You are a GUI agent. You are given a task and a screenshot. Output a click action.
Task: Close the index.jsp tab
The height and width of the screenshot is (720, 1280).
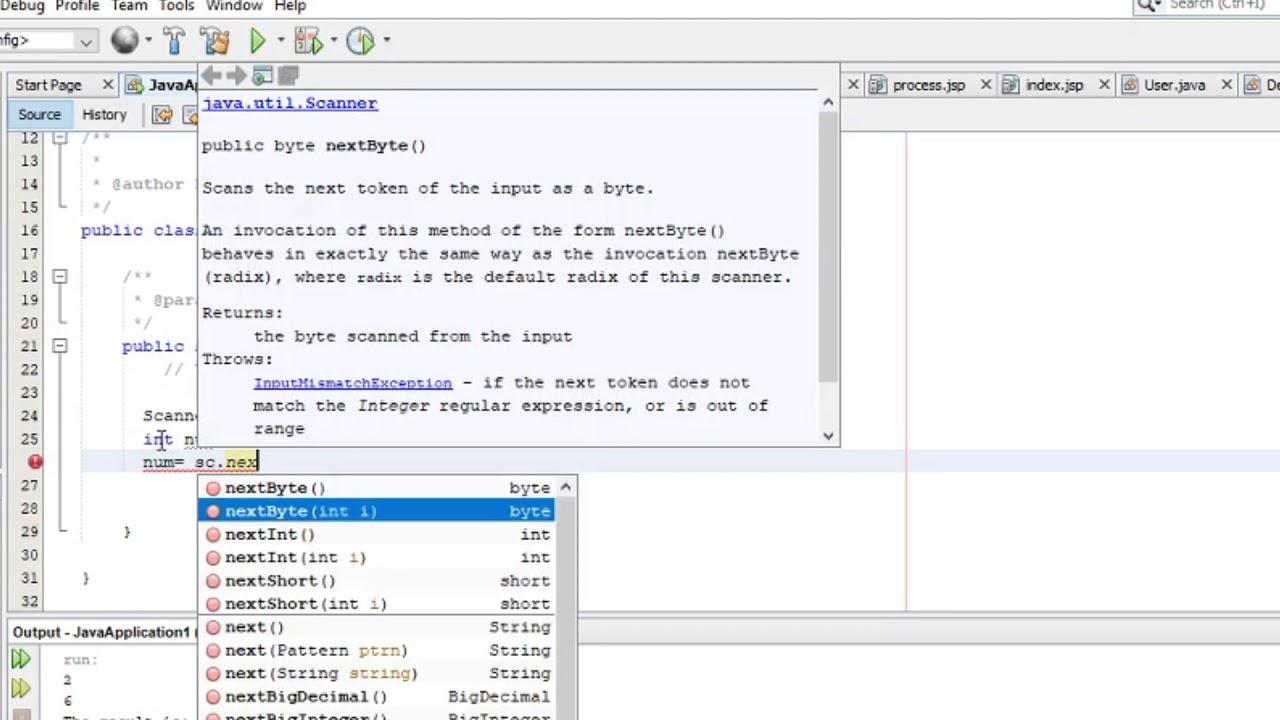1104,85
